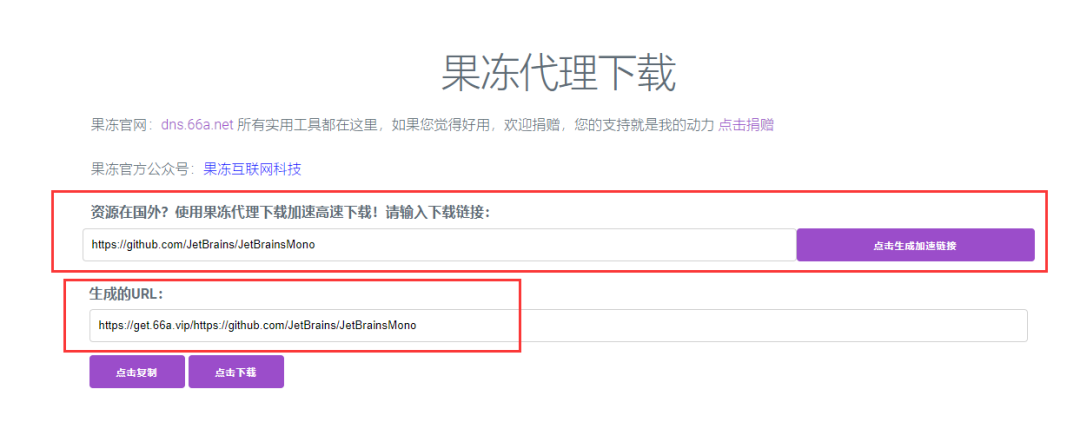Open the 果冻互联网科技 public account link
Screen dimensions: 1080x442
click(x=252, y=169)
